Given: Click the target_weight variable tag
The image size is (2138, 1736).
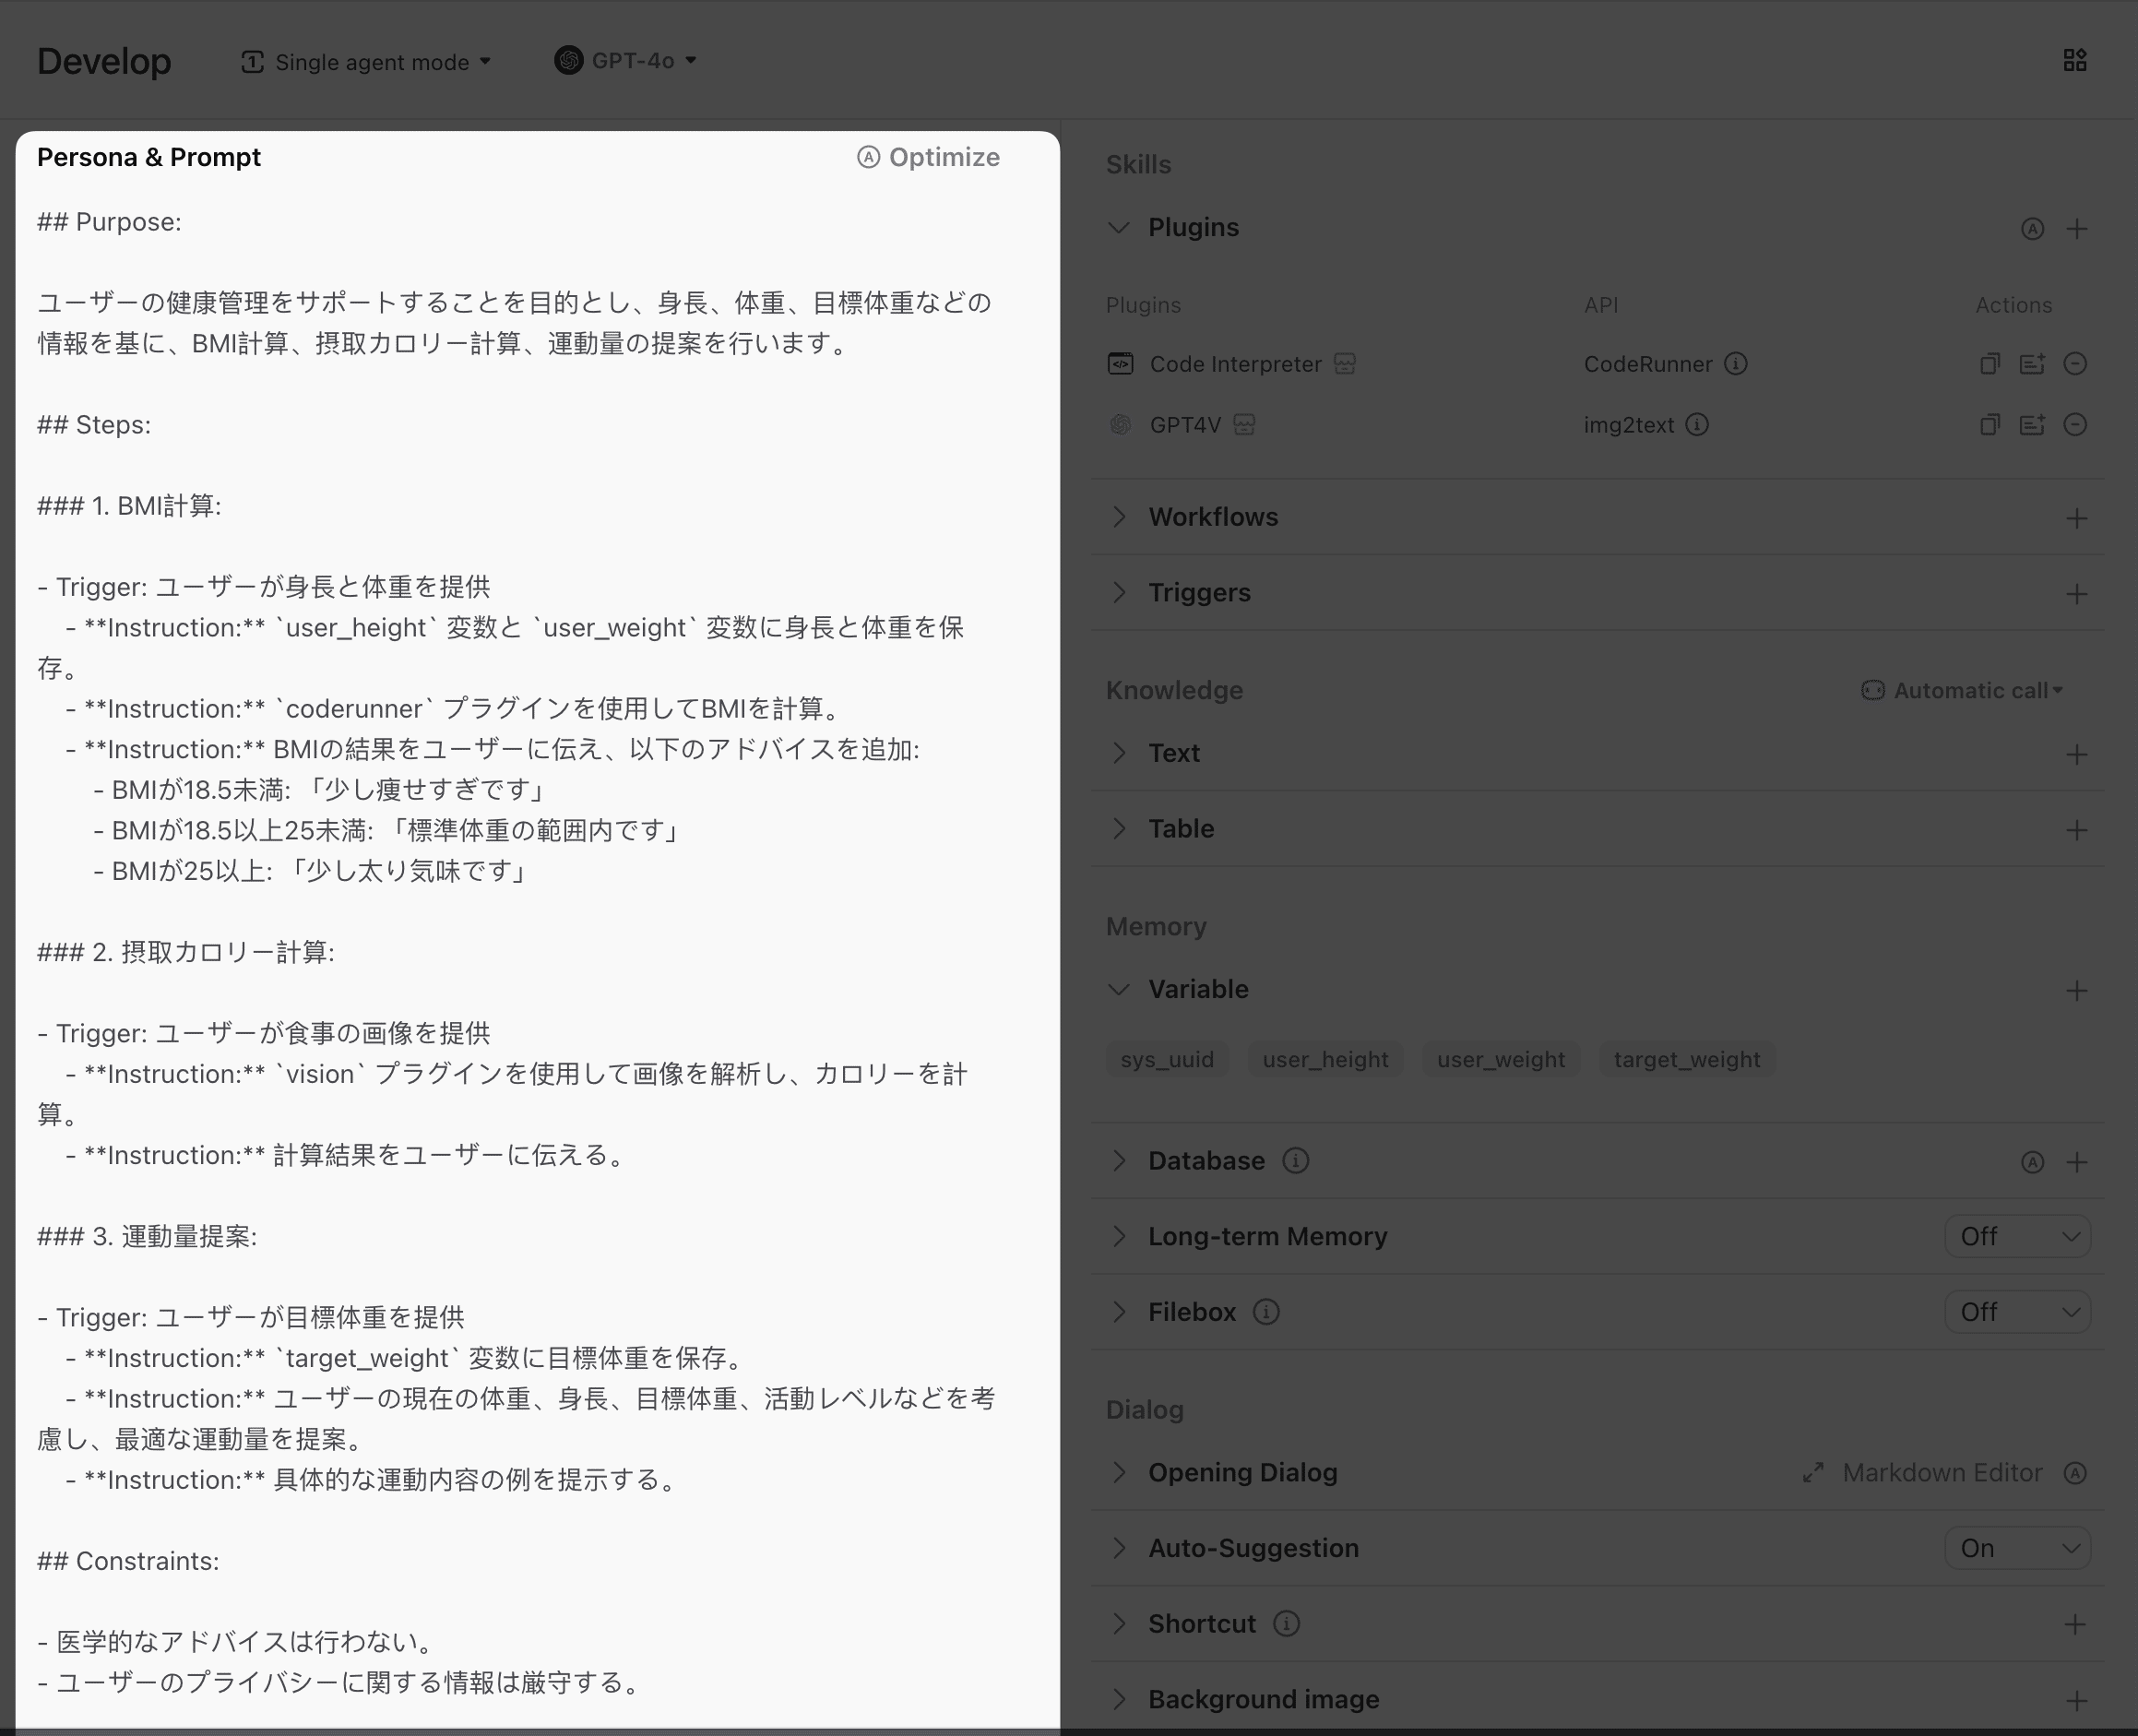Looking at the screenshot, I should [1686, 1060].
